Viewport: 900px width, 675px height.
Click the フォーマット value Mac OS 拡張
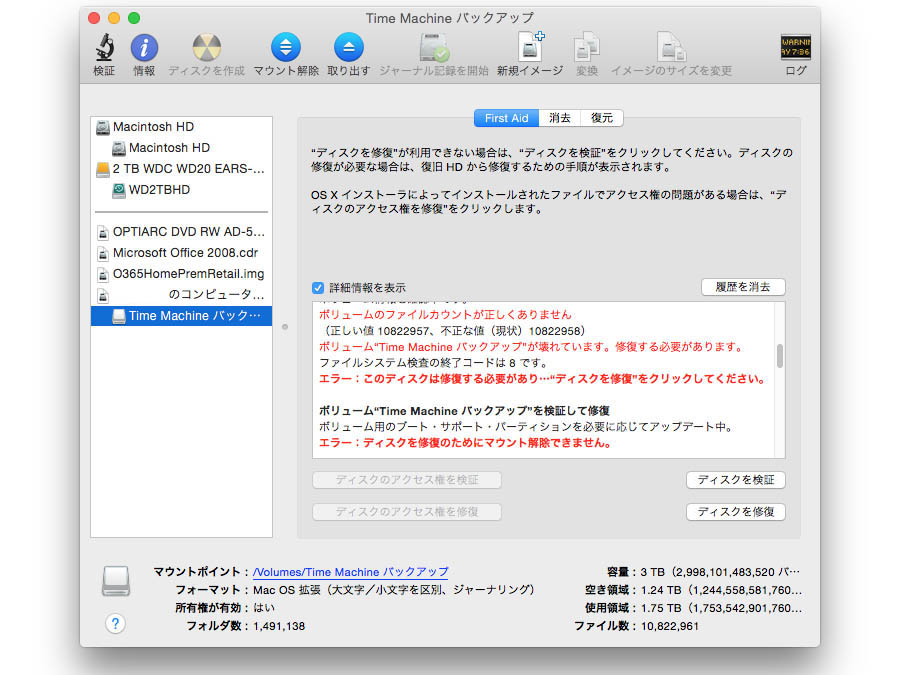click(x=394, y=590)
